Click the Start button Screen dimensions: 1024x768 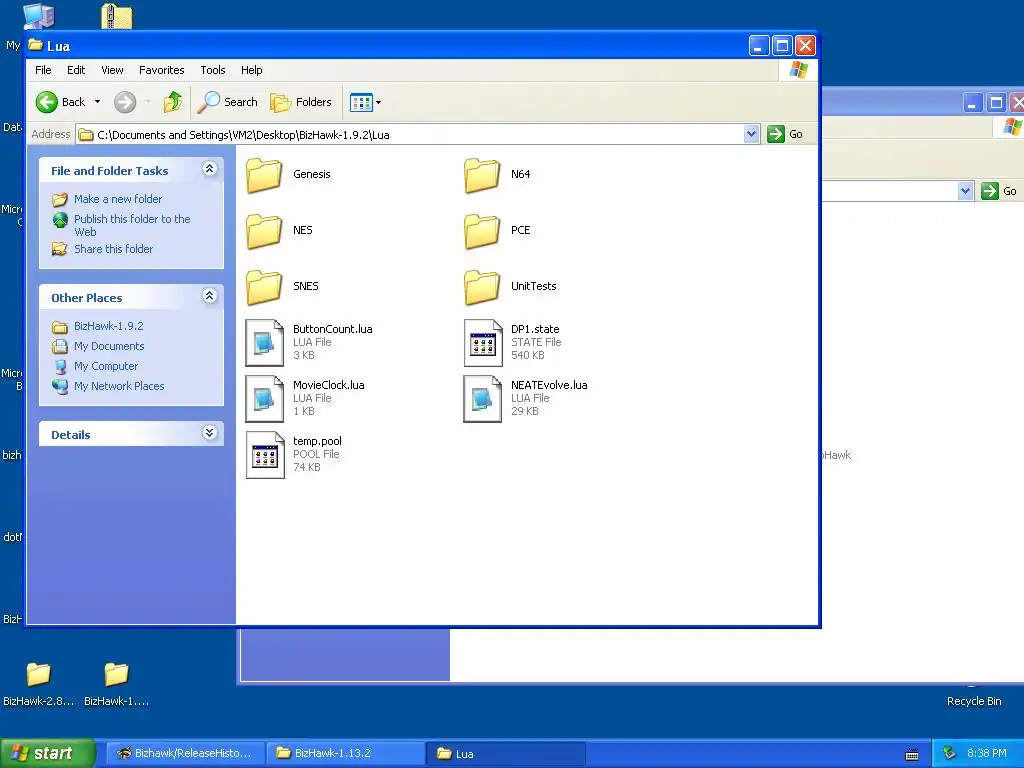tap(47, 754)
